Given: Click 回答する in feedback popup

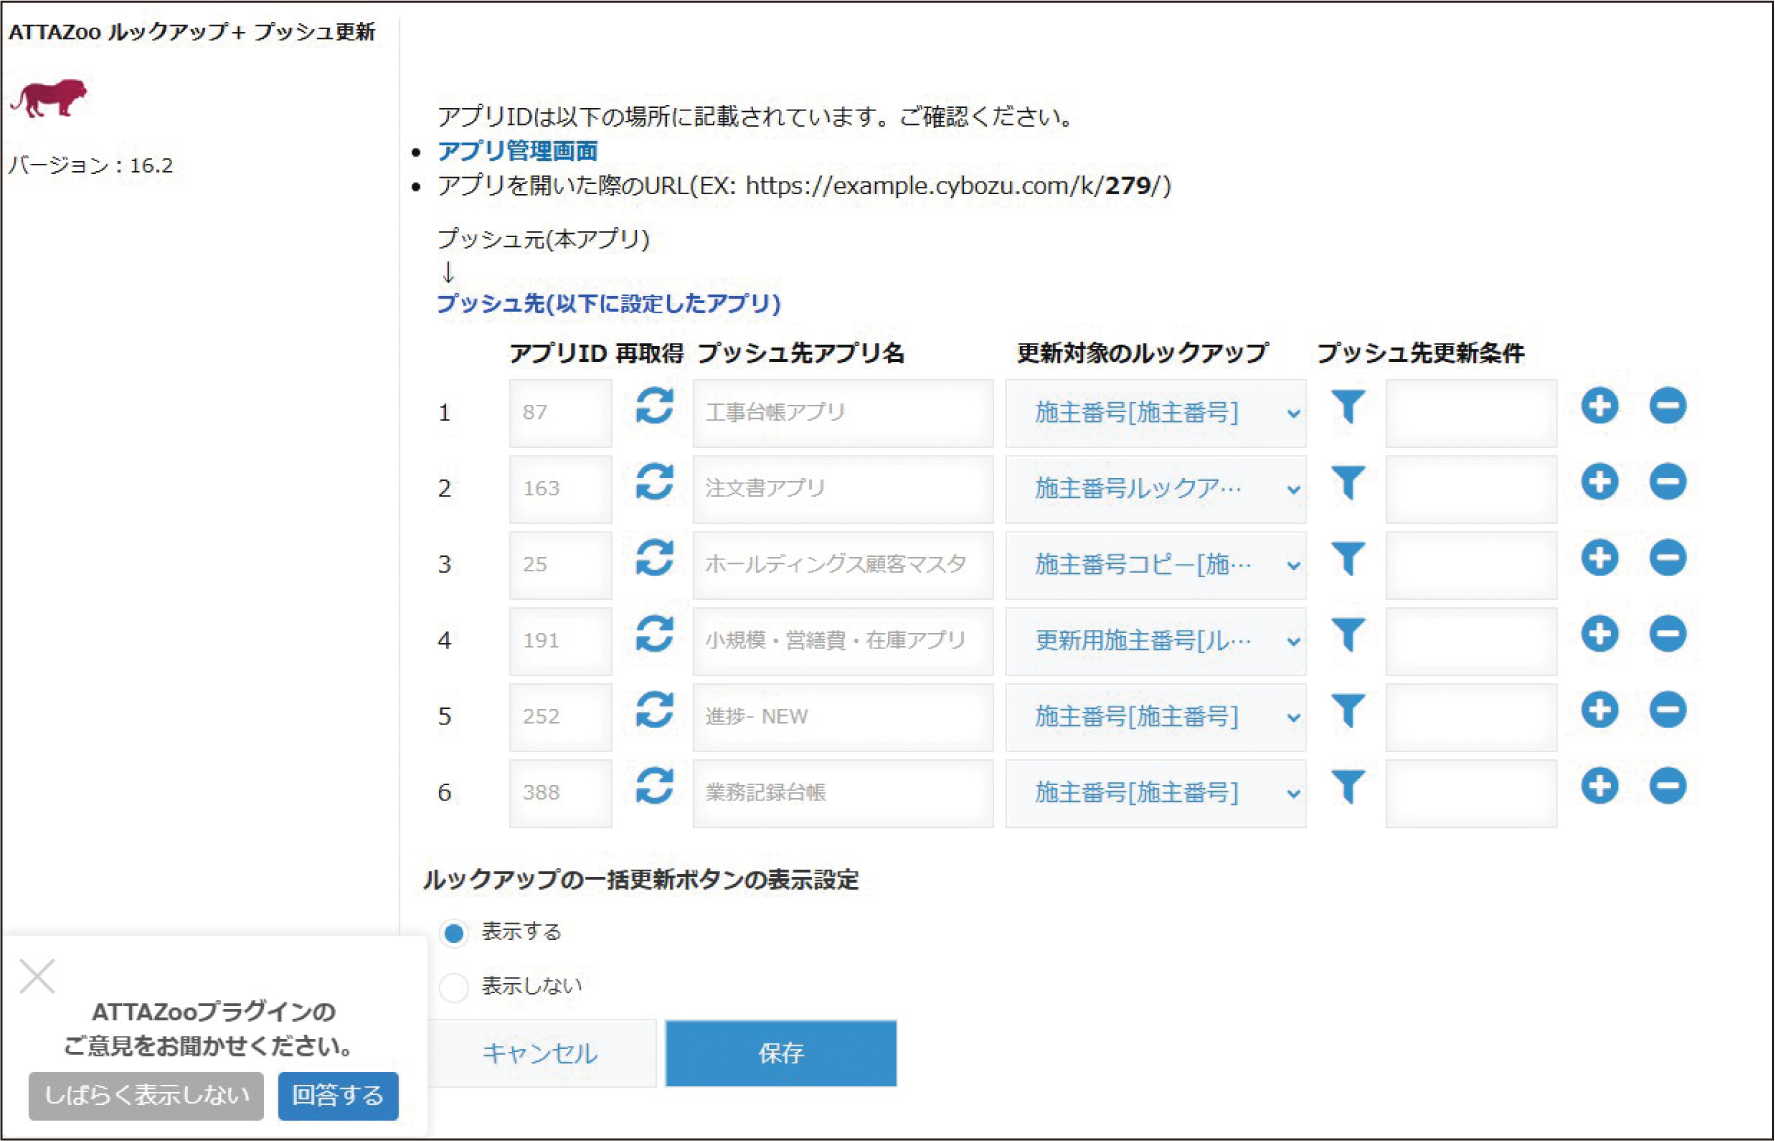Looking at the screenshot, I should point(338,1096).
